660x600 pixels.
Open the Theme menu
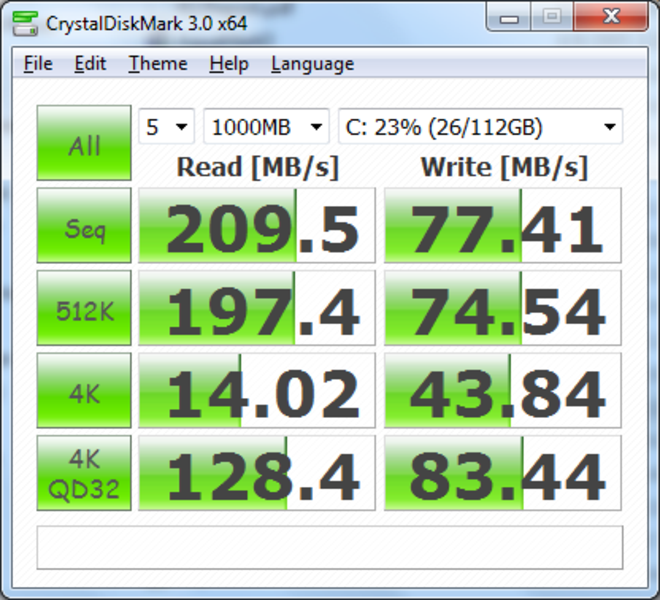tap(158, 64)
